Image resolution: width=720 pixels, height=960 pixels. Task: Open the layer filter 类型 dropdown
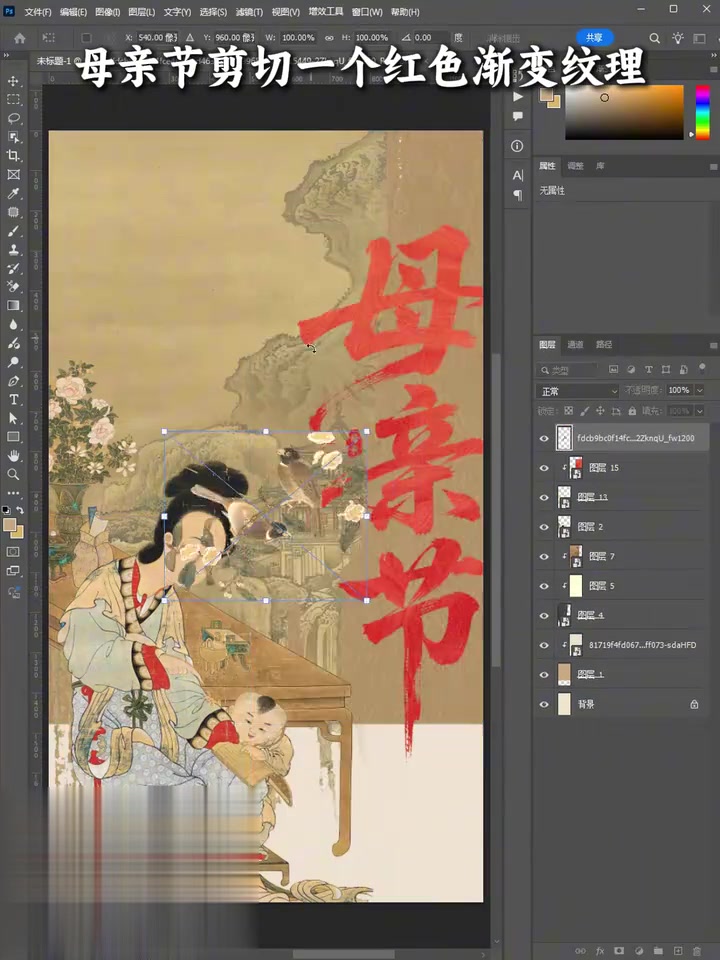click(x=568, y=370)
